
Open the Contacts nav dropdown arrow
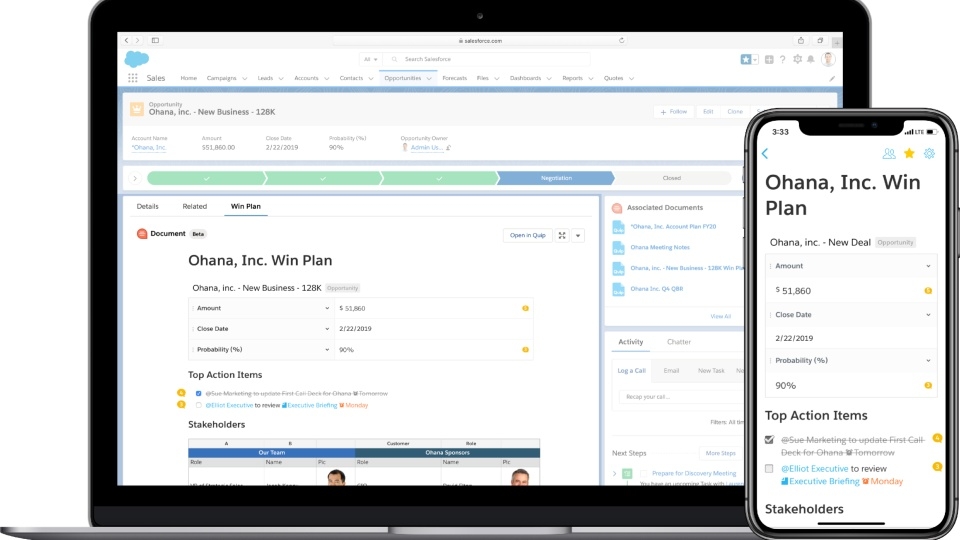[371, 78]
